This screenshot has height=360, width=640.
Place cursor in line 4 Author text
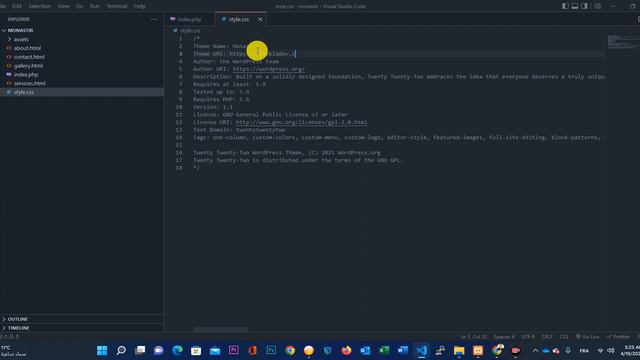(x=236, y=61)
